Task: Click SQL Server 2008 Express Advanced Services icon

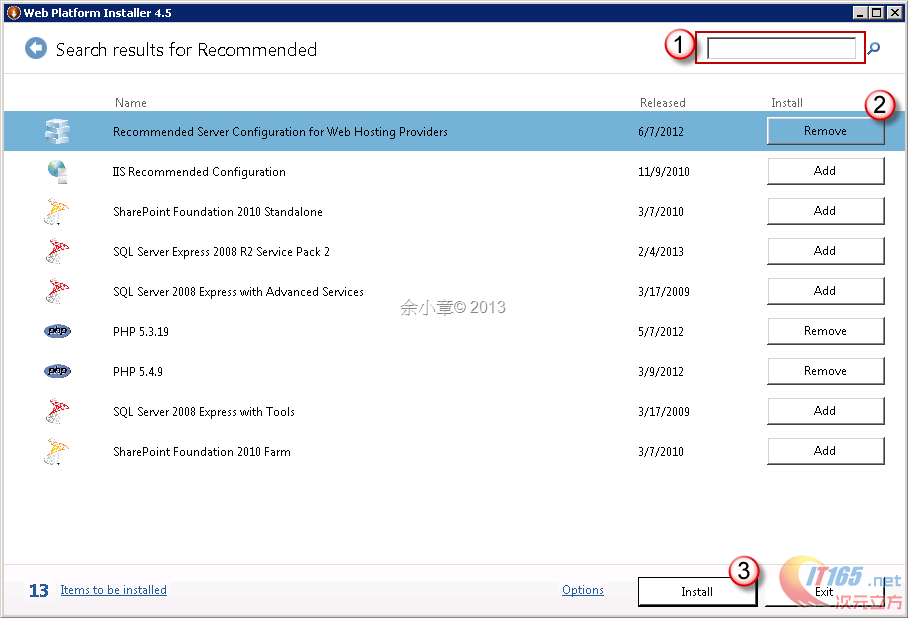Action: click(x=57, y=291)
